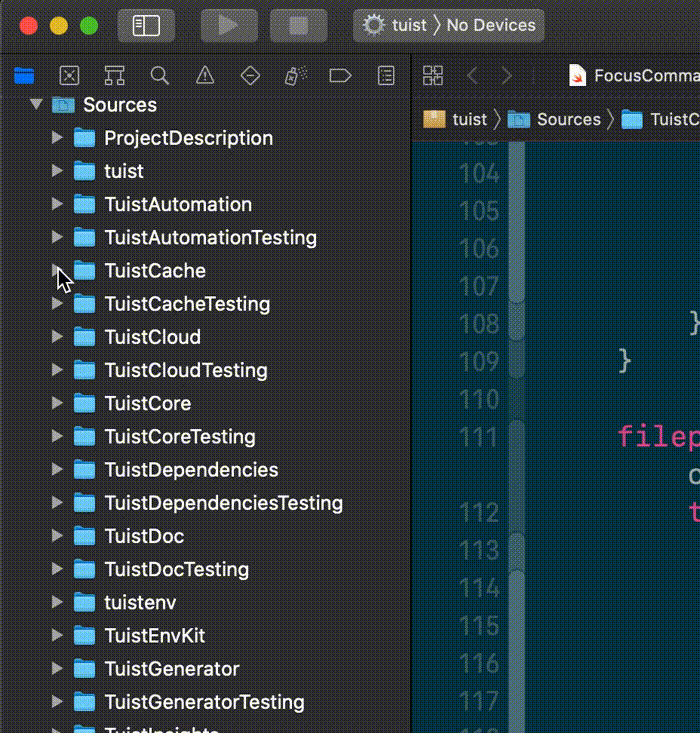700x733 pixels.
Task: Click line number 111 in gutter
Action: pyautogui.click(x=479, y=437)
